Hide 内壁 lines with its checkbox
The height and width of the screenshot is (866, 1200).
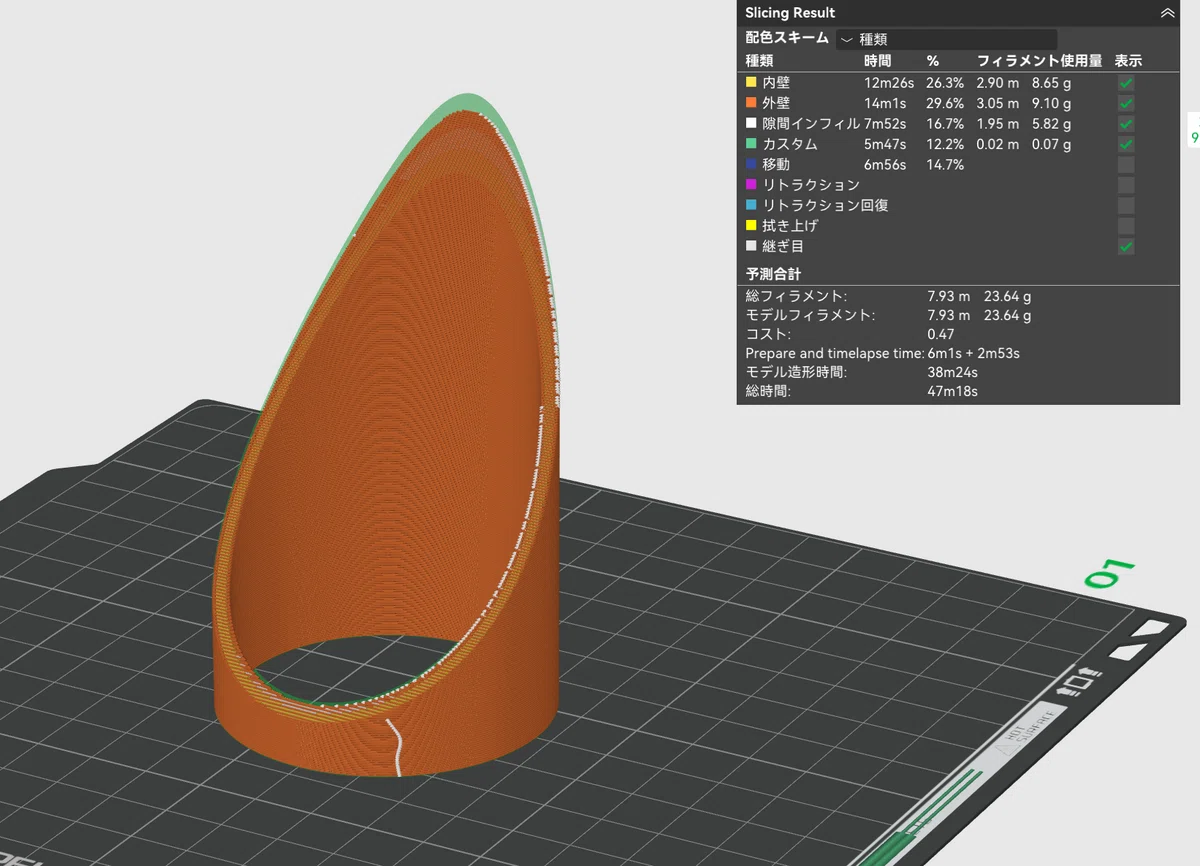pyautogui.click(x=1126, y=83)
